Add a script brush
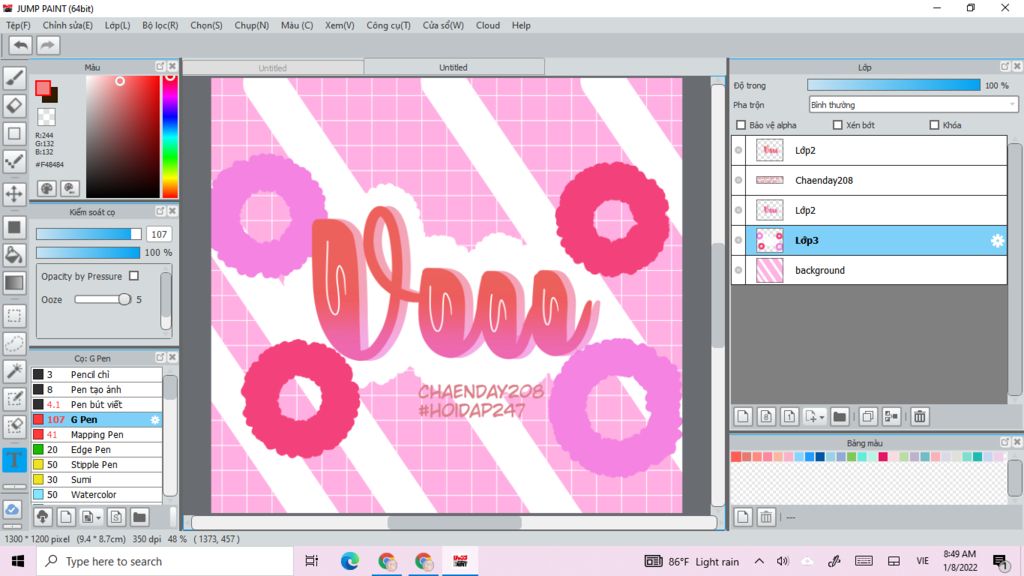The height and width of the screenshot is (576, 1024). (116, 517)
